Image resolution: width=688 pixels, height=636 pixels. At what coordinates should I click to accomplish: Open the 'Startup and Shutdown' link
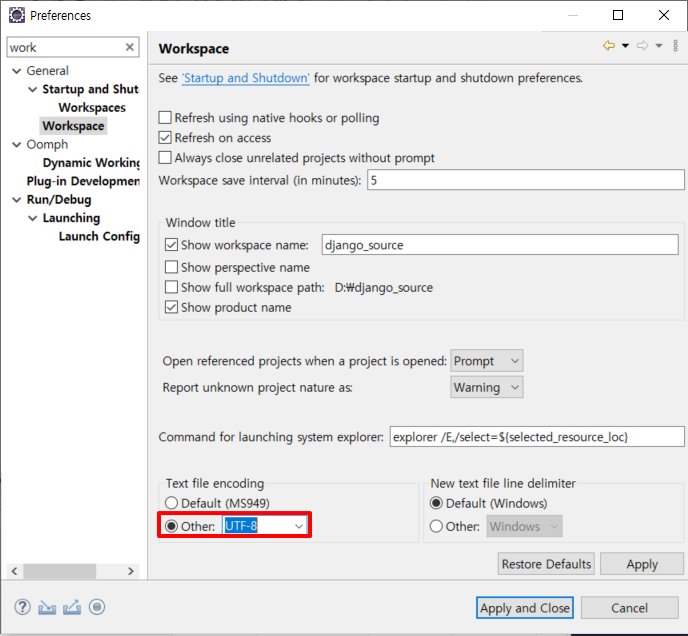click(246, 78)
